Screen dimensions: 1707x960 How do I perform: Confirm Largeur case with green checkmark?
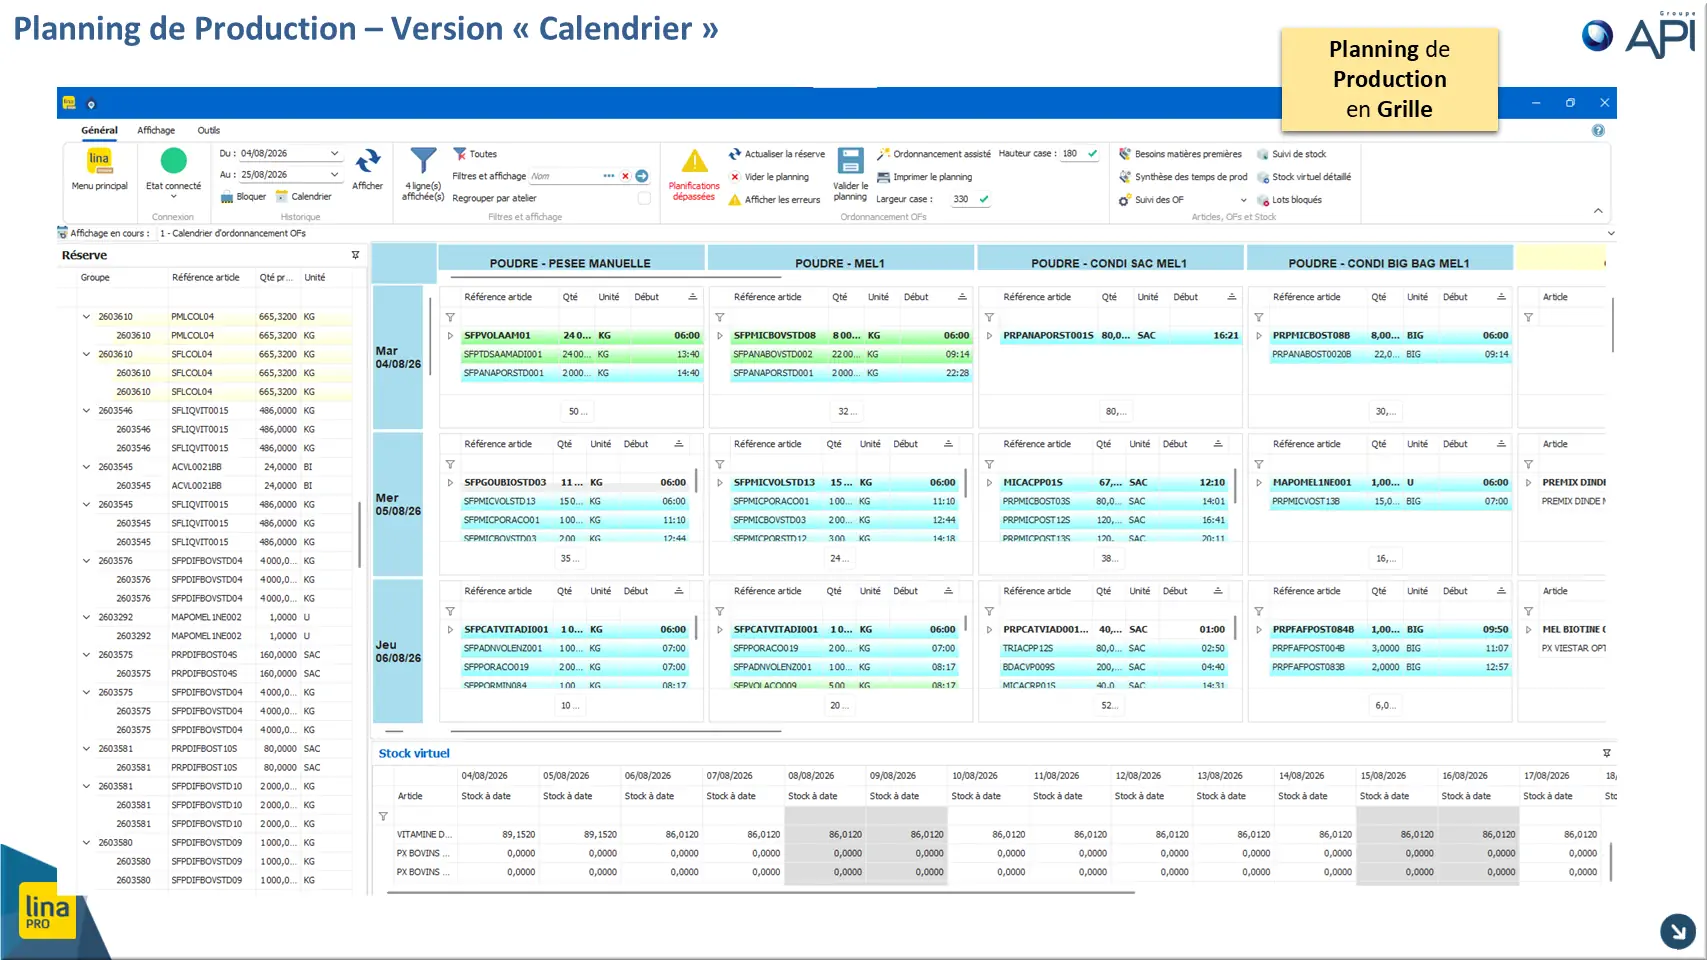click(984, 199)
